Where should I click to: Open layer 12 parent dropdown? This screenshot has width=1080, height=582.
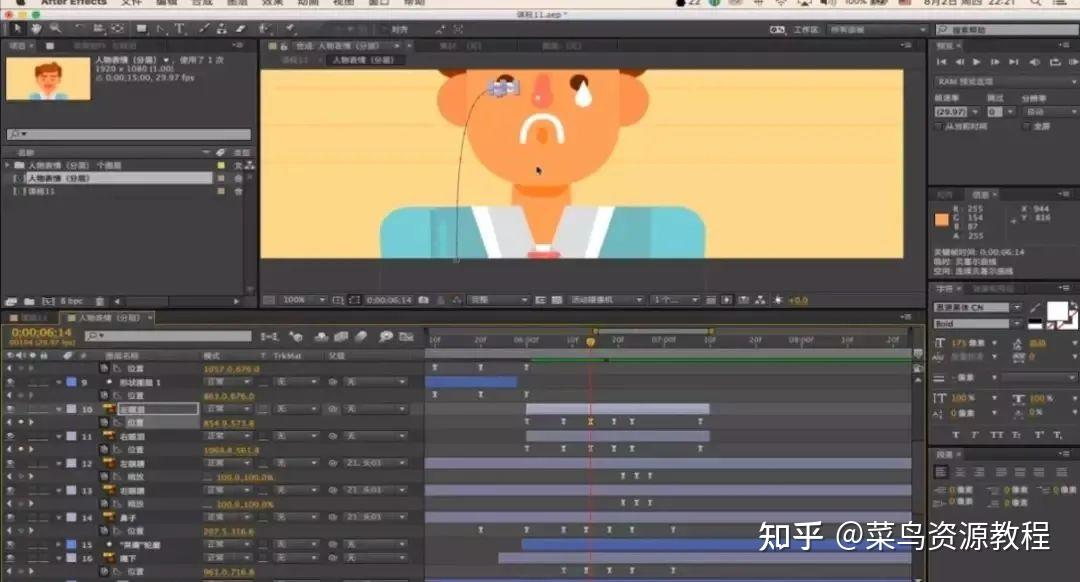click(x=375, y=463)
